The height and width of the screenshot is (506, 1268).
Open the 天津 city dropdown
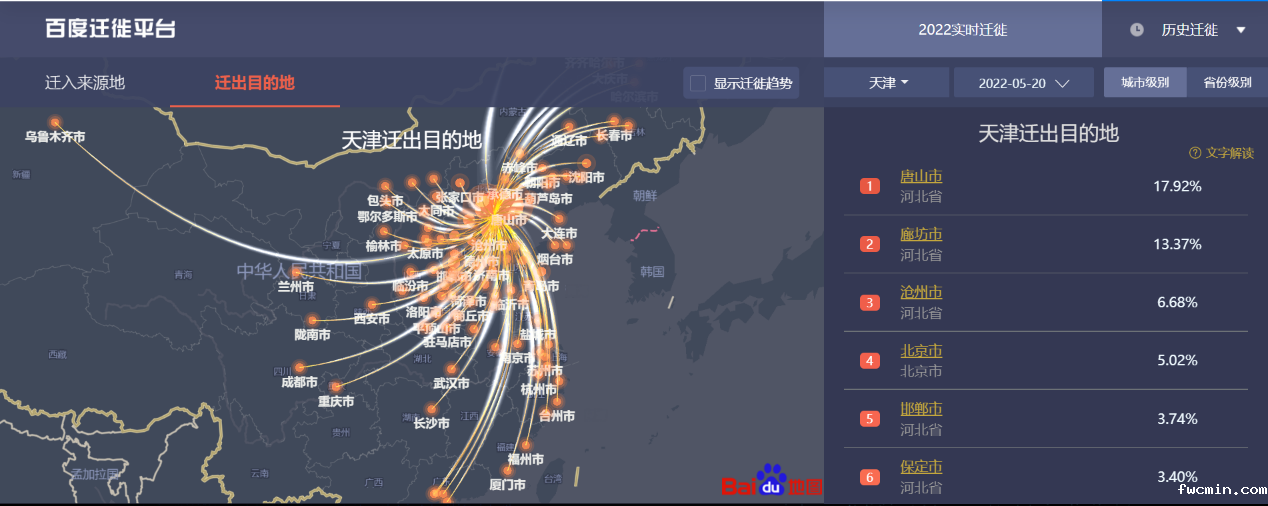tap(888, 83)
